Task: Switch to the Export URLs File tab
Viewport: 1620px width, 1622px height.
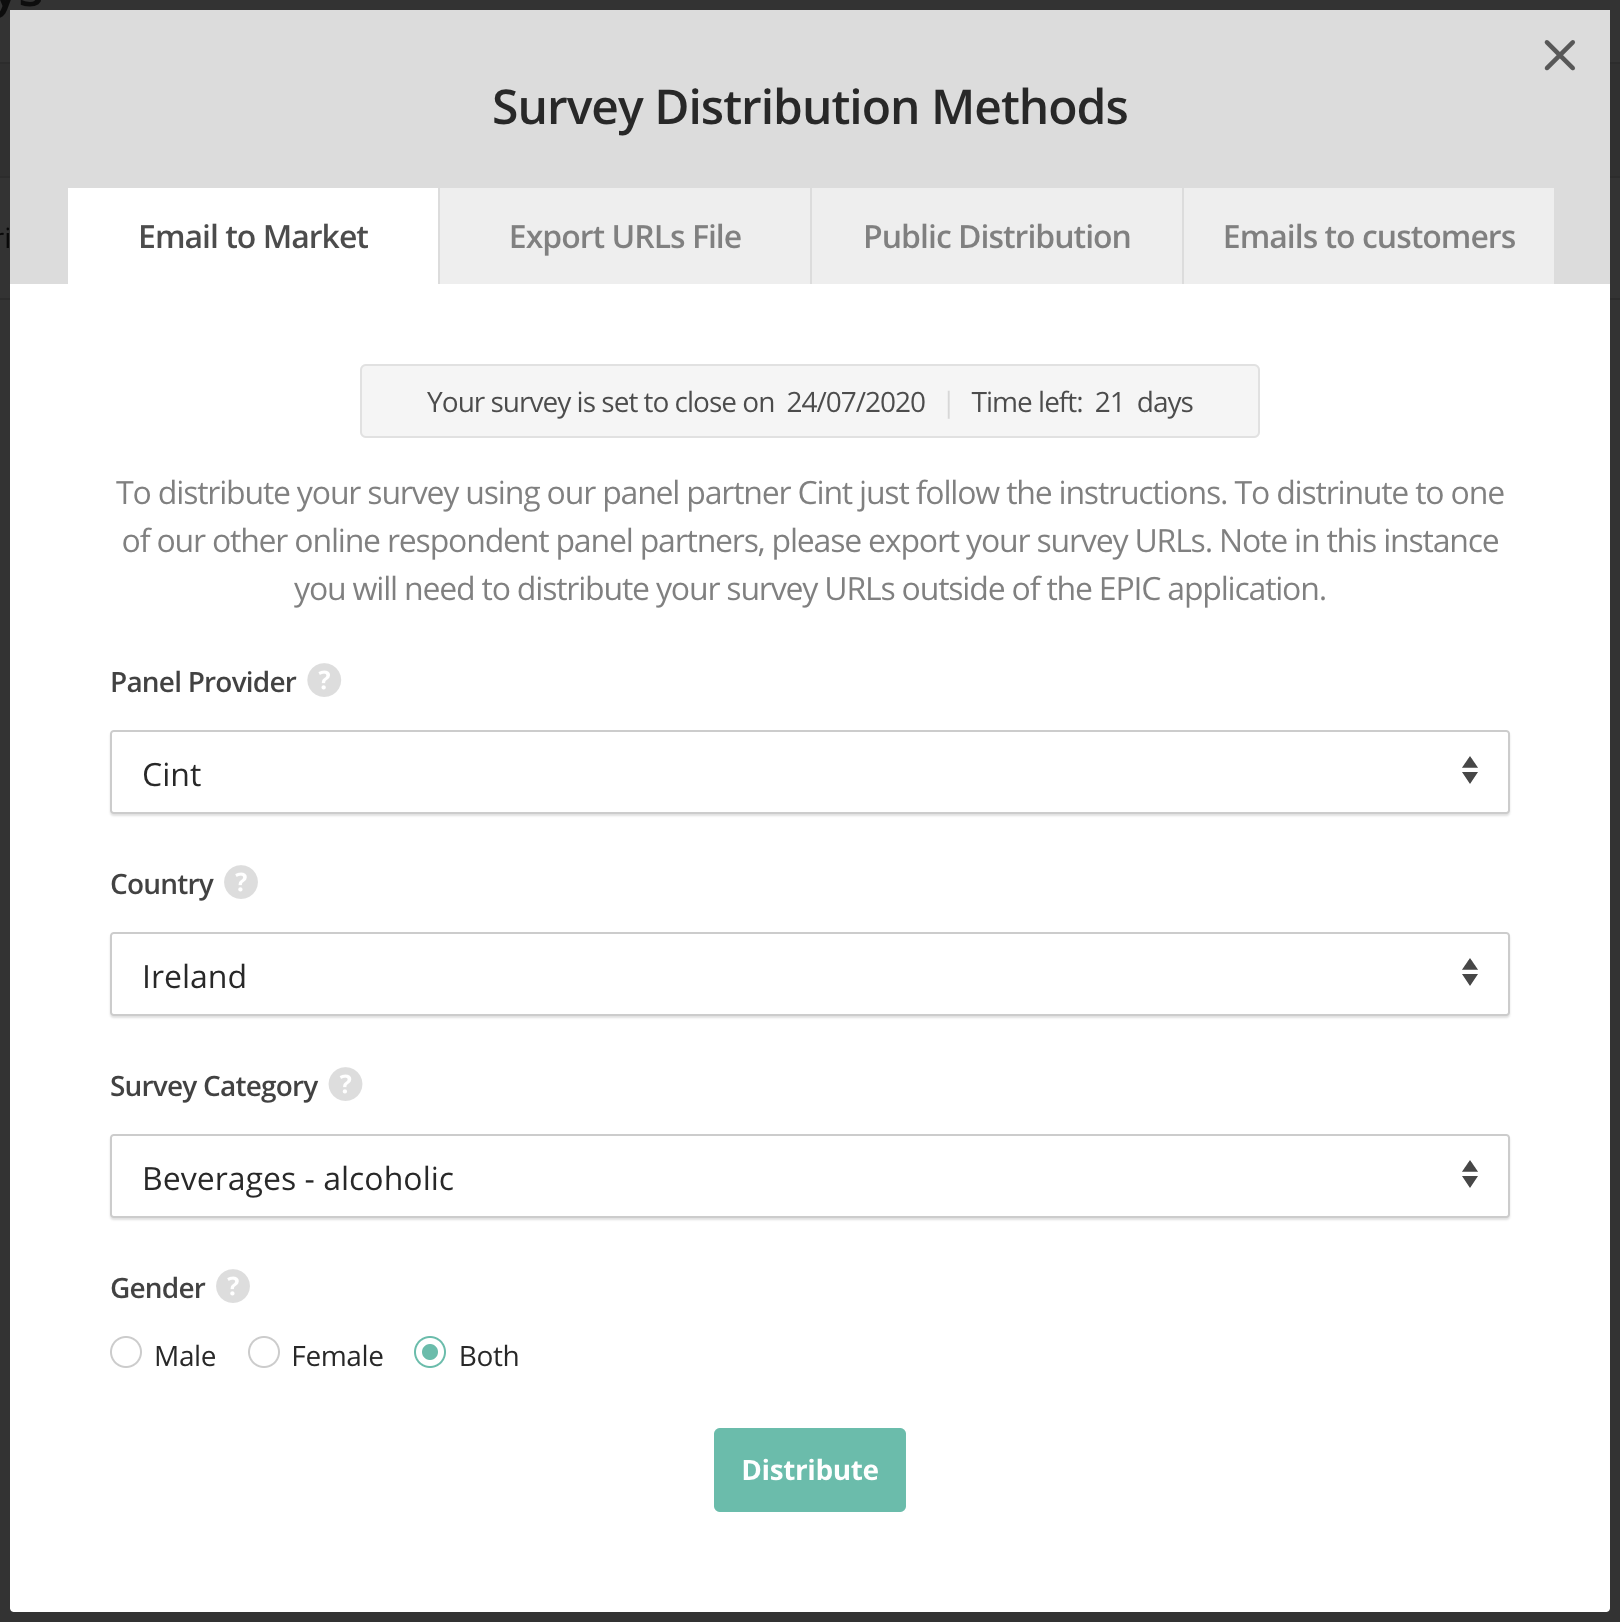Action: (625, 237)
